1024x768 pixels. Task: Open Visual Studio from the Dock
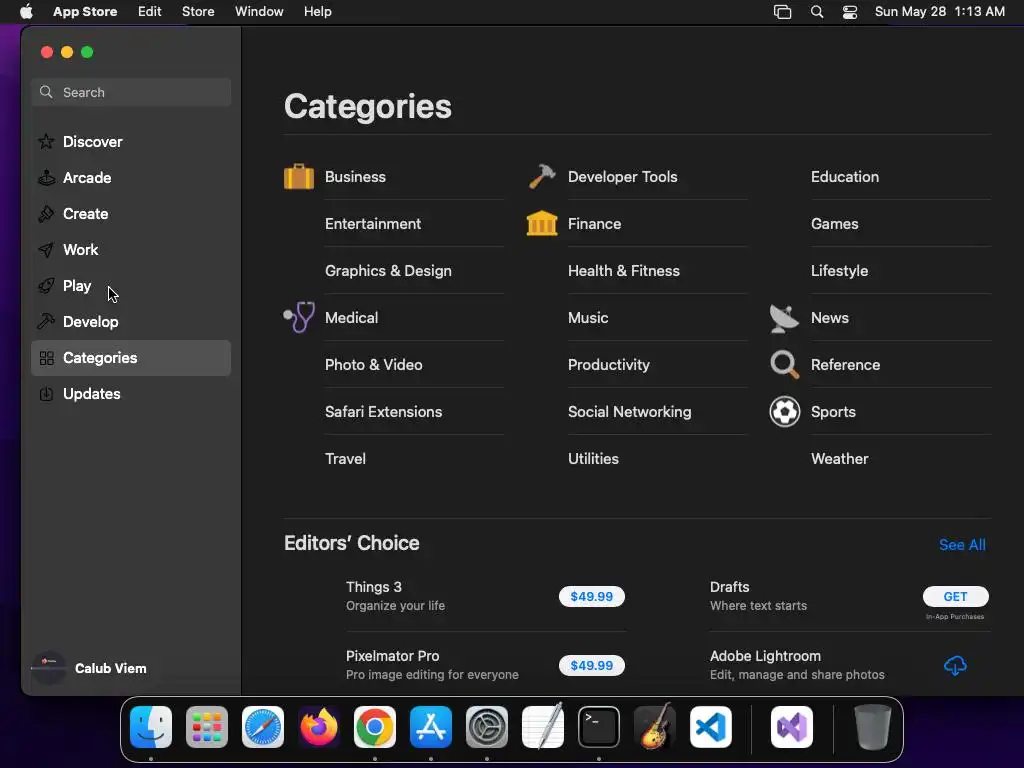tap(792, 727)
